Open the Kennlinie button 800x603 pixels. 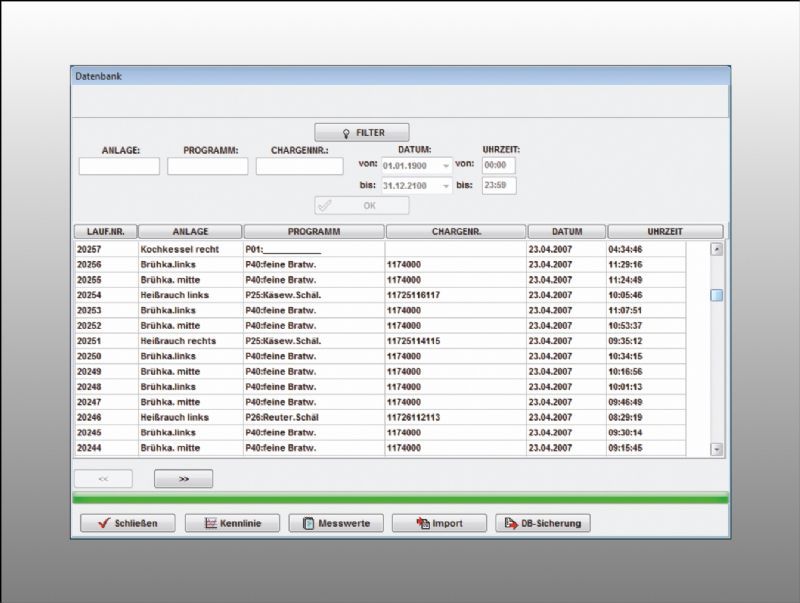coord(232,523)
